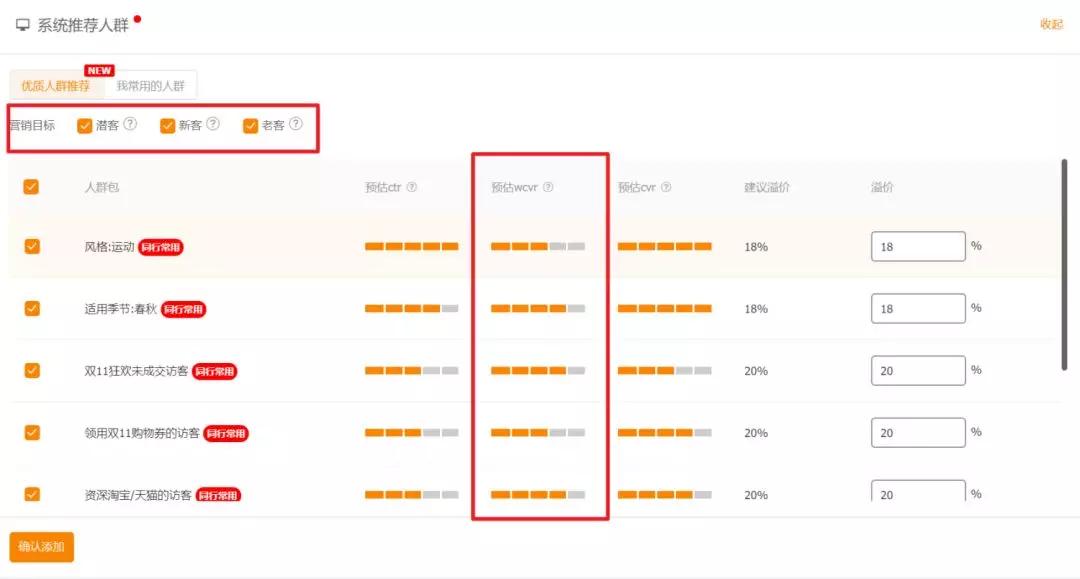Click 预估ctr bar for 风格:运动 row

point(411,246)
